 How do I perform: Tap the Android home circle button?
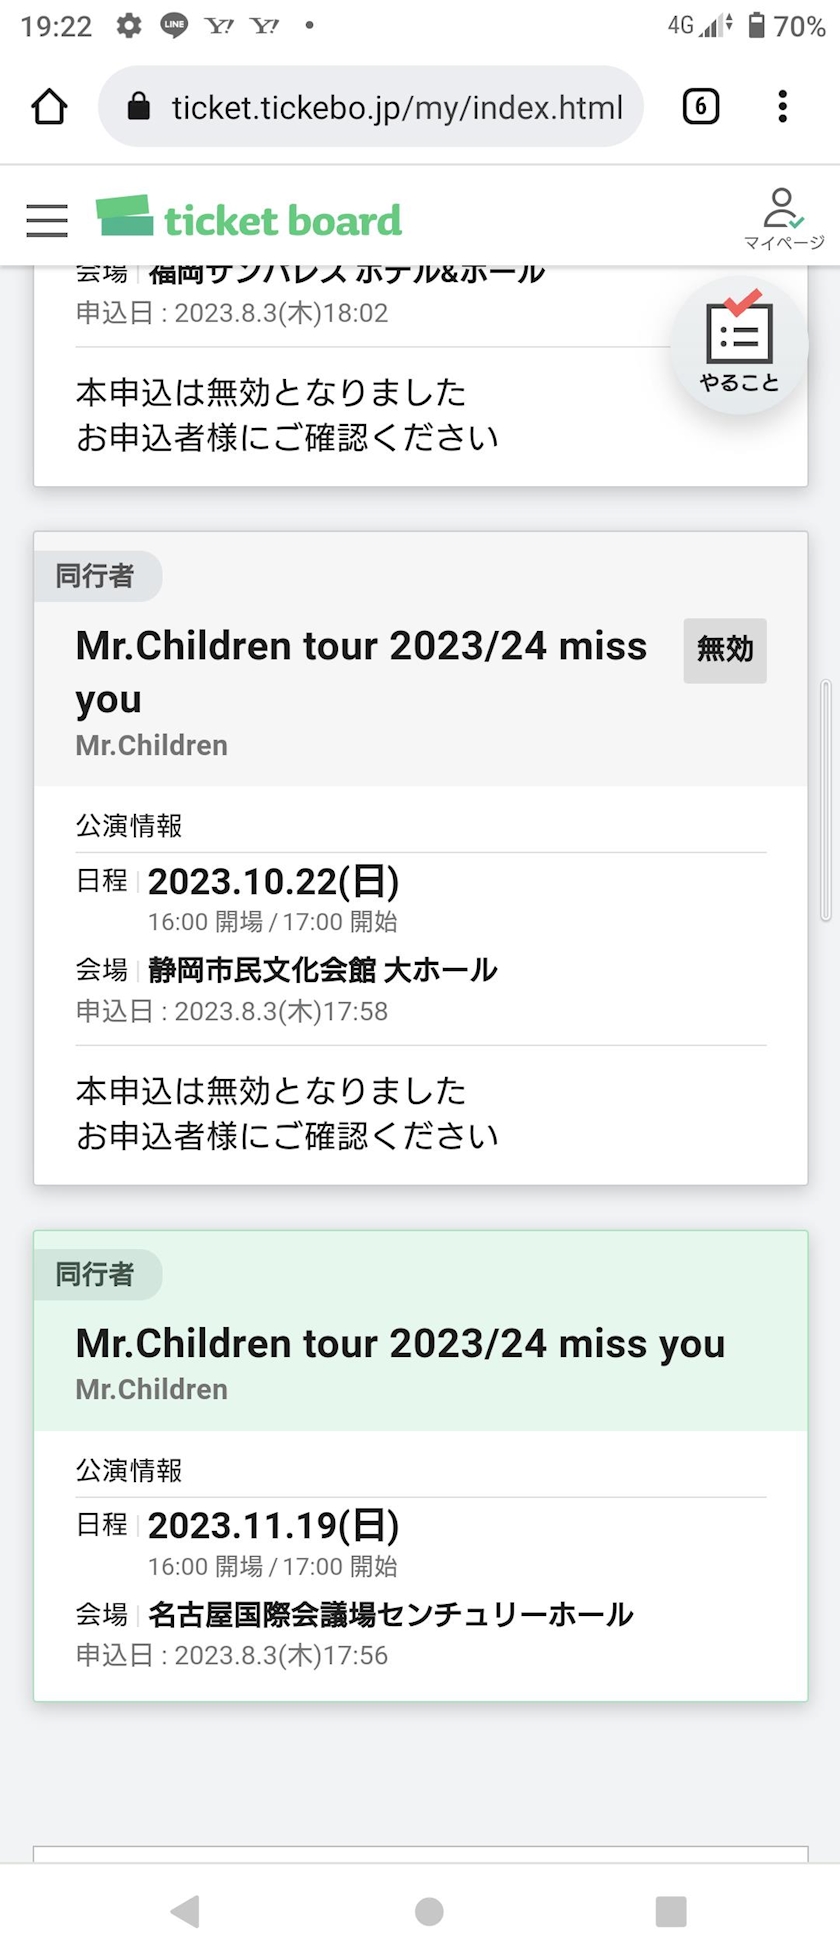[x=429, y=1911]
